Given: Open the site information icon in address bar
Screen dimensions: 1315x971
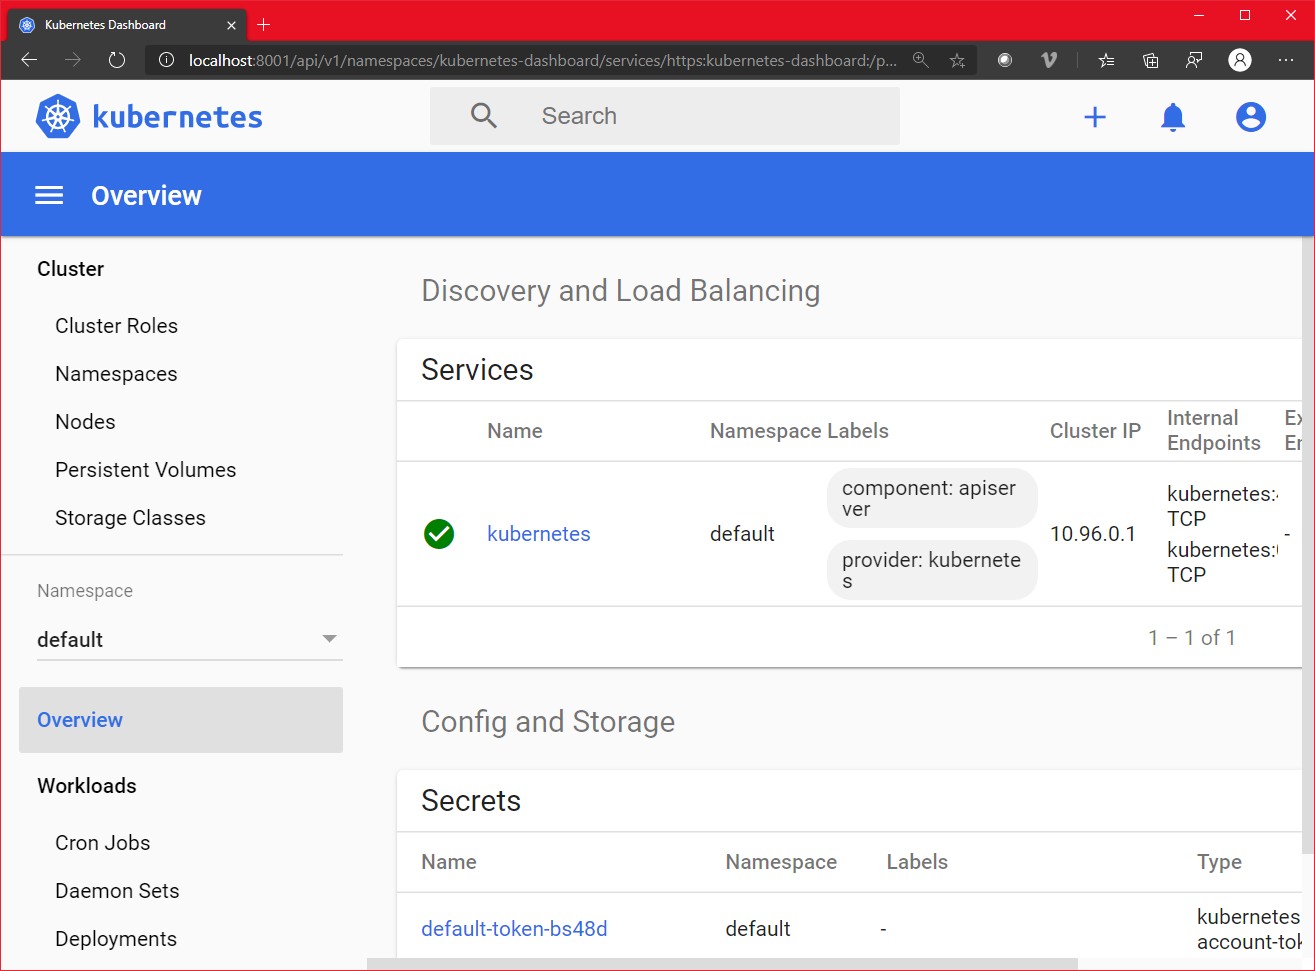Looking at the screenshot, I should [165, 60].
